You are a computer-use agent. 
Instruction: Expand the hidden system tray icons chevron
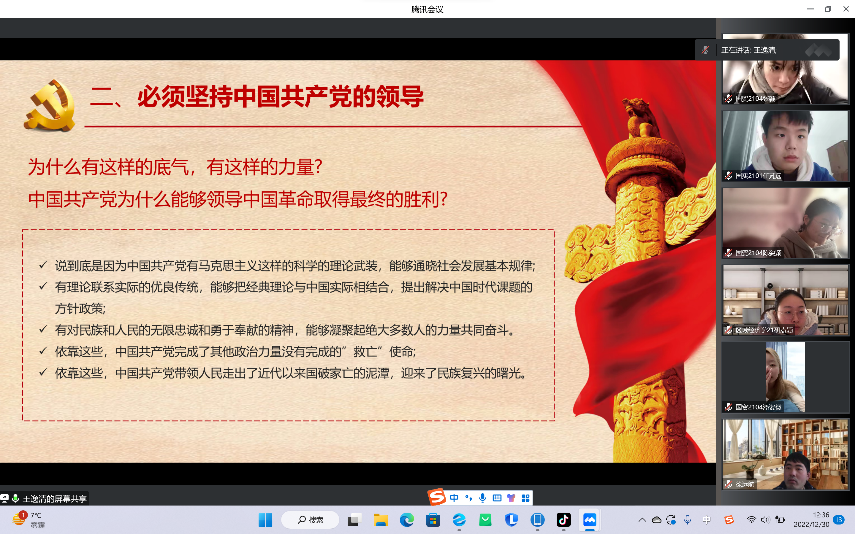click(642, 520)
